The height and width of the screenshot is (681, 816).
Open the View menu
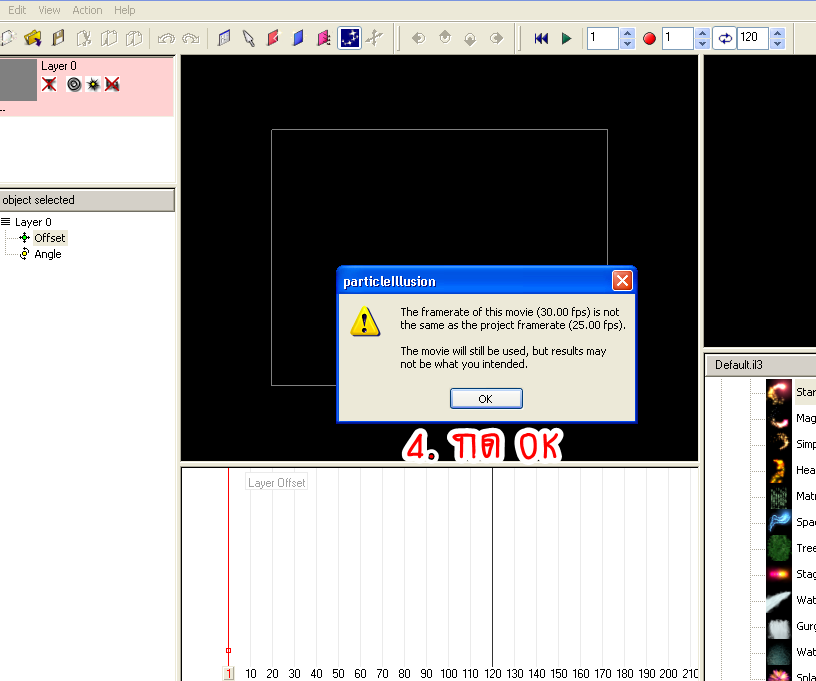tap(49, 10)
